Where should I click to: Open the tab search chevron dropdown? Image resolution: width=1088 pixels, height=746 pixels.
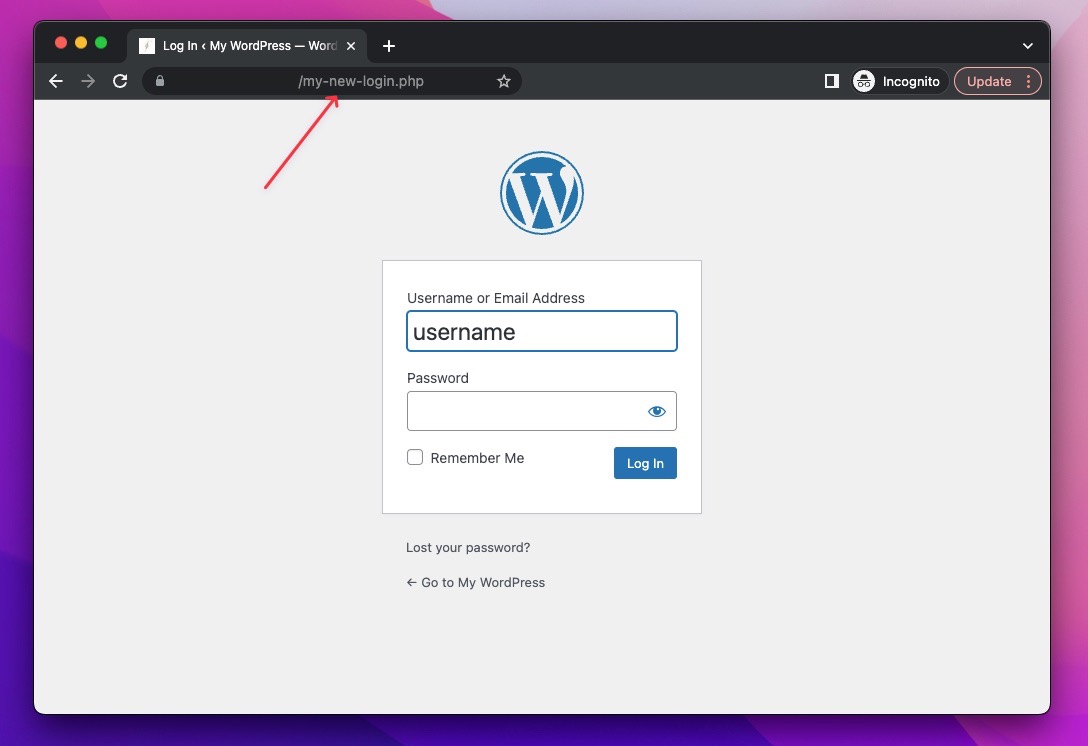[1027, 45]
